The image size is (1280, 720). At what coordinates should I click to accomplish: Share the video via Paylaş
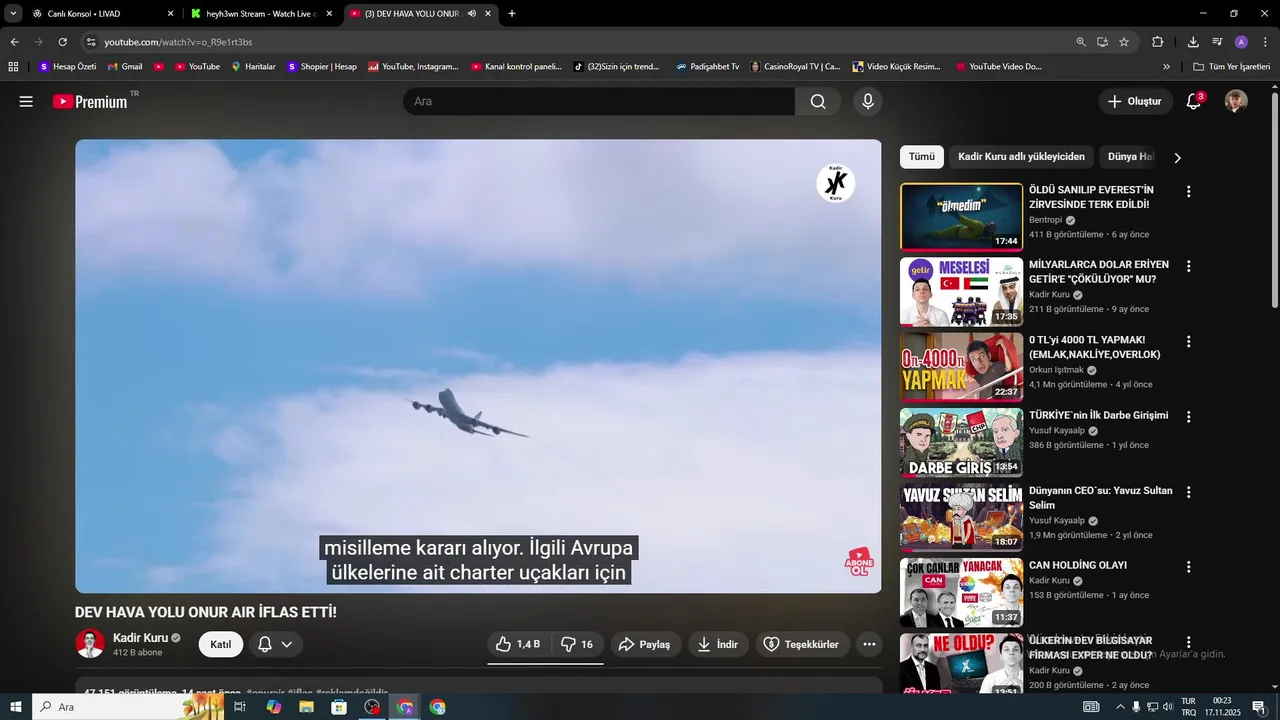point(645,644)
